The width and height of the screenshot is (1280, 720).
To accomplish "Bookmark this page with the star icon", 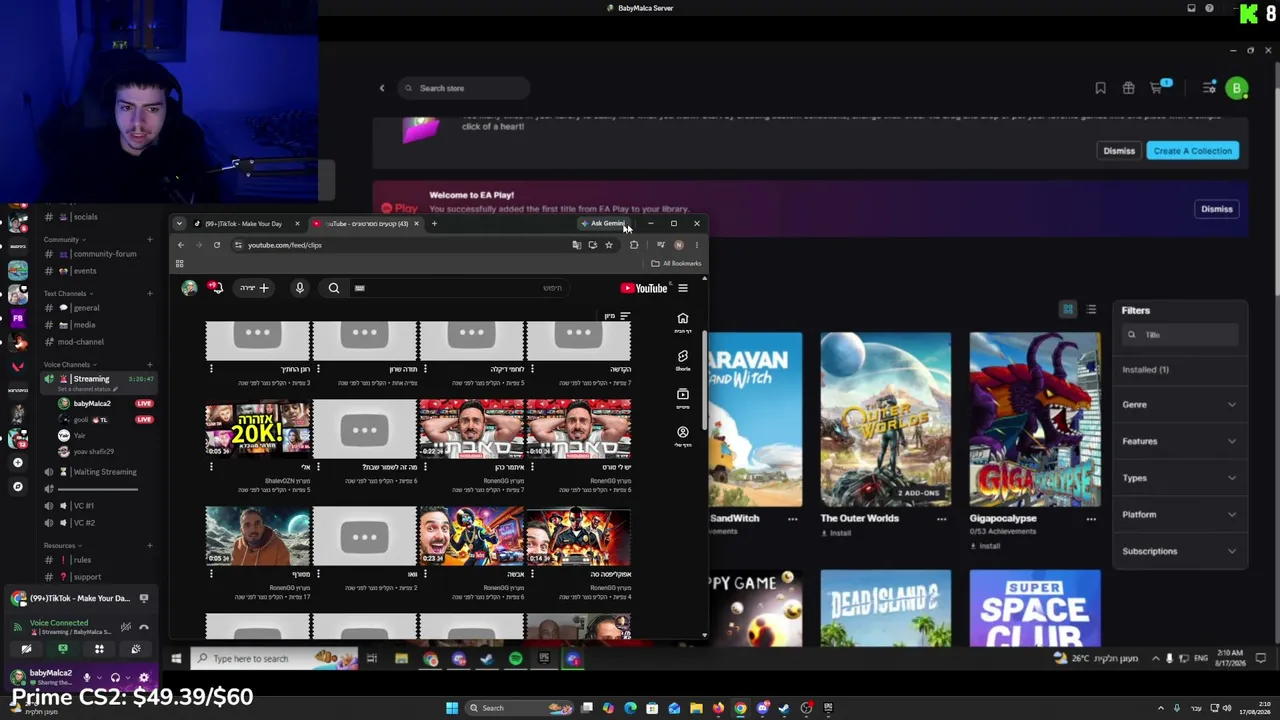I will coord(609,245).
